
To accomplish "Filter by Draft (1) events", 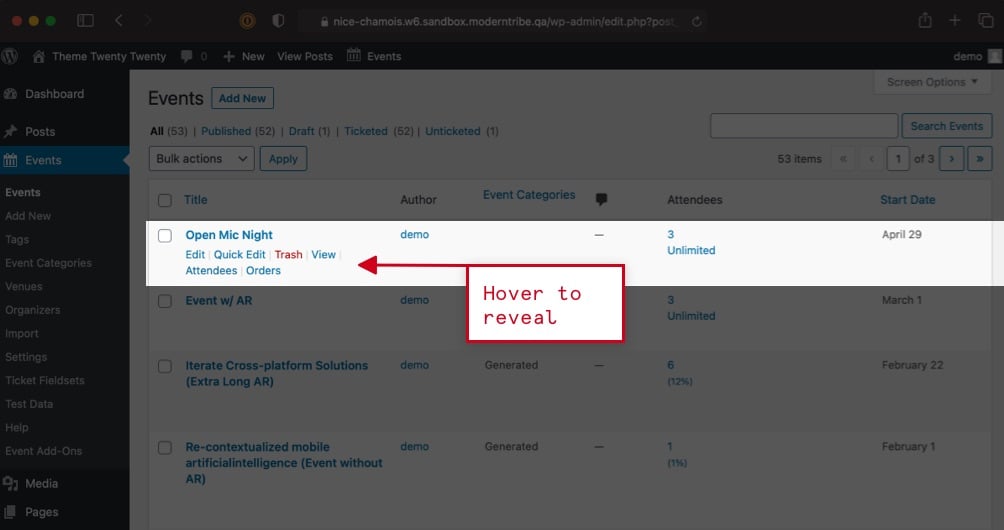I will point(309,131).
